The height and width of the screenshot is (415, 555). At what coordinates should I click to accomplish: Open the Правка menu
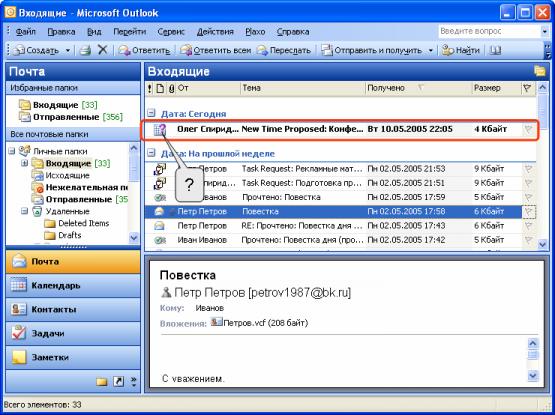(61, 32)
